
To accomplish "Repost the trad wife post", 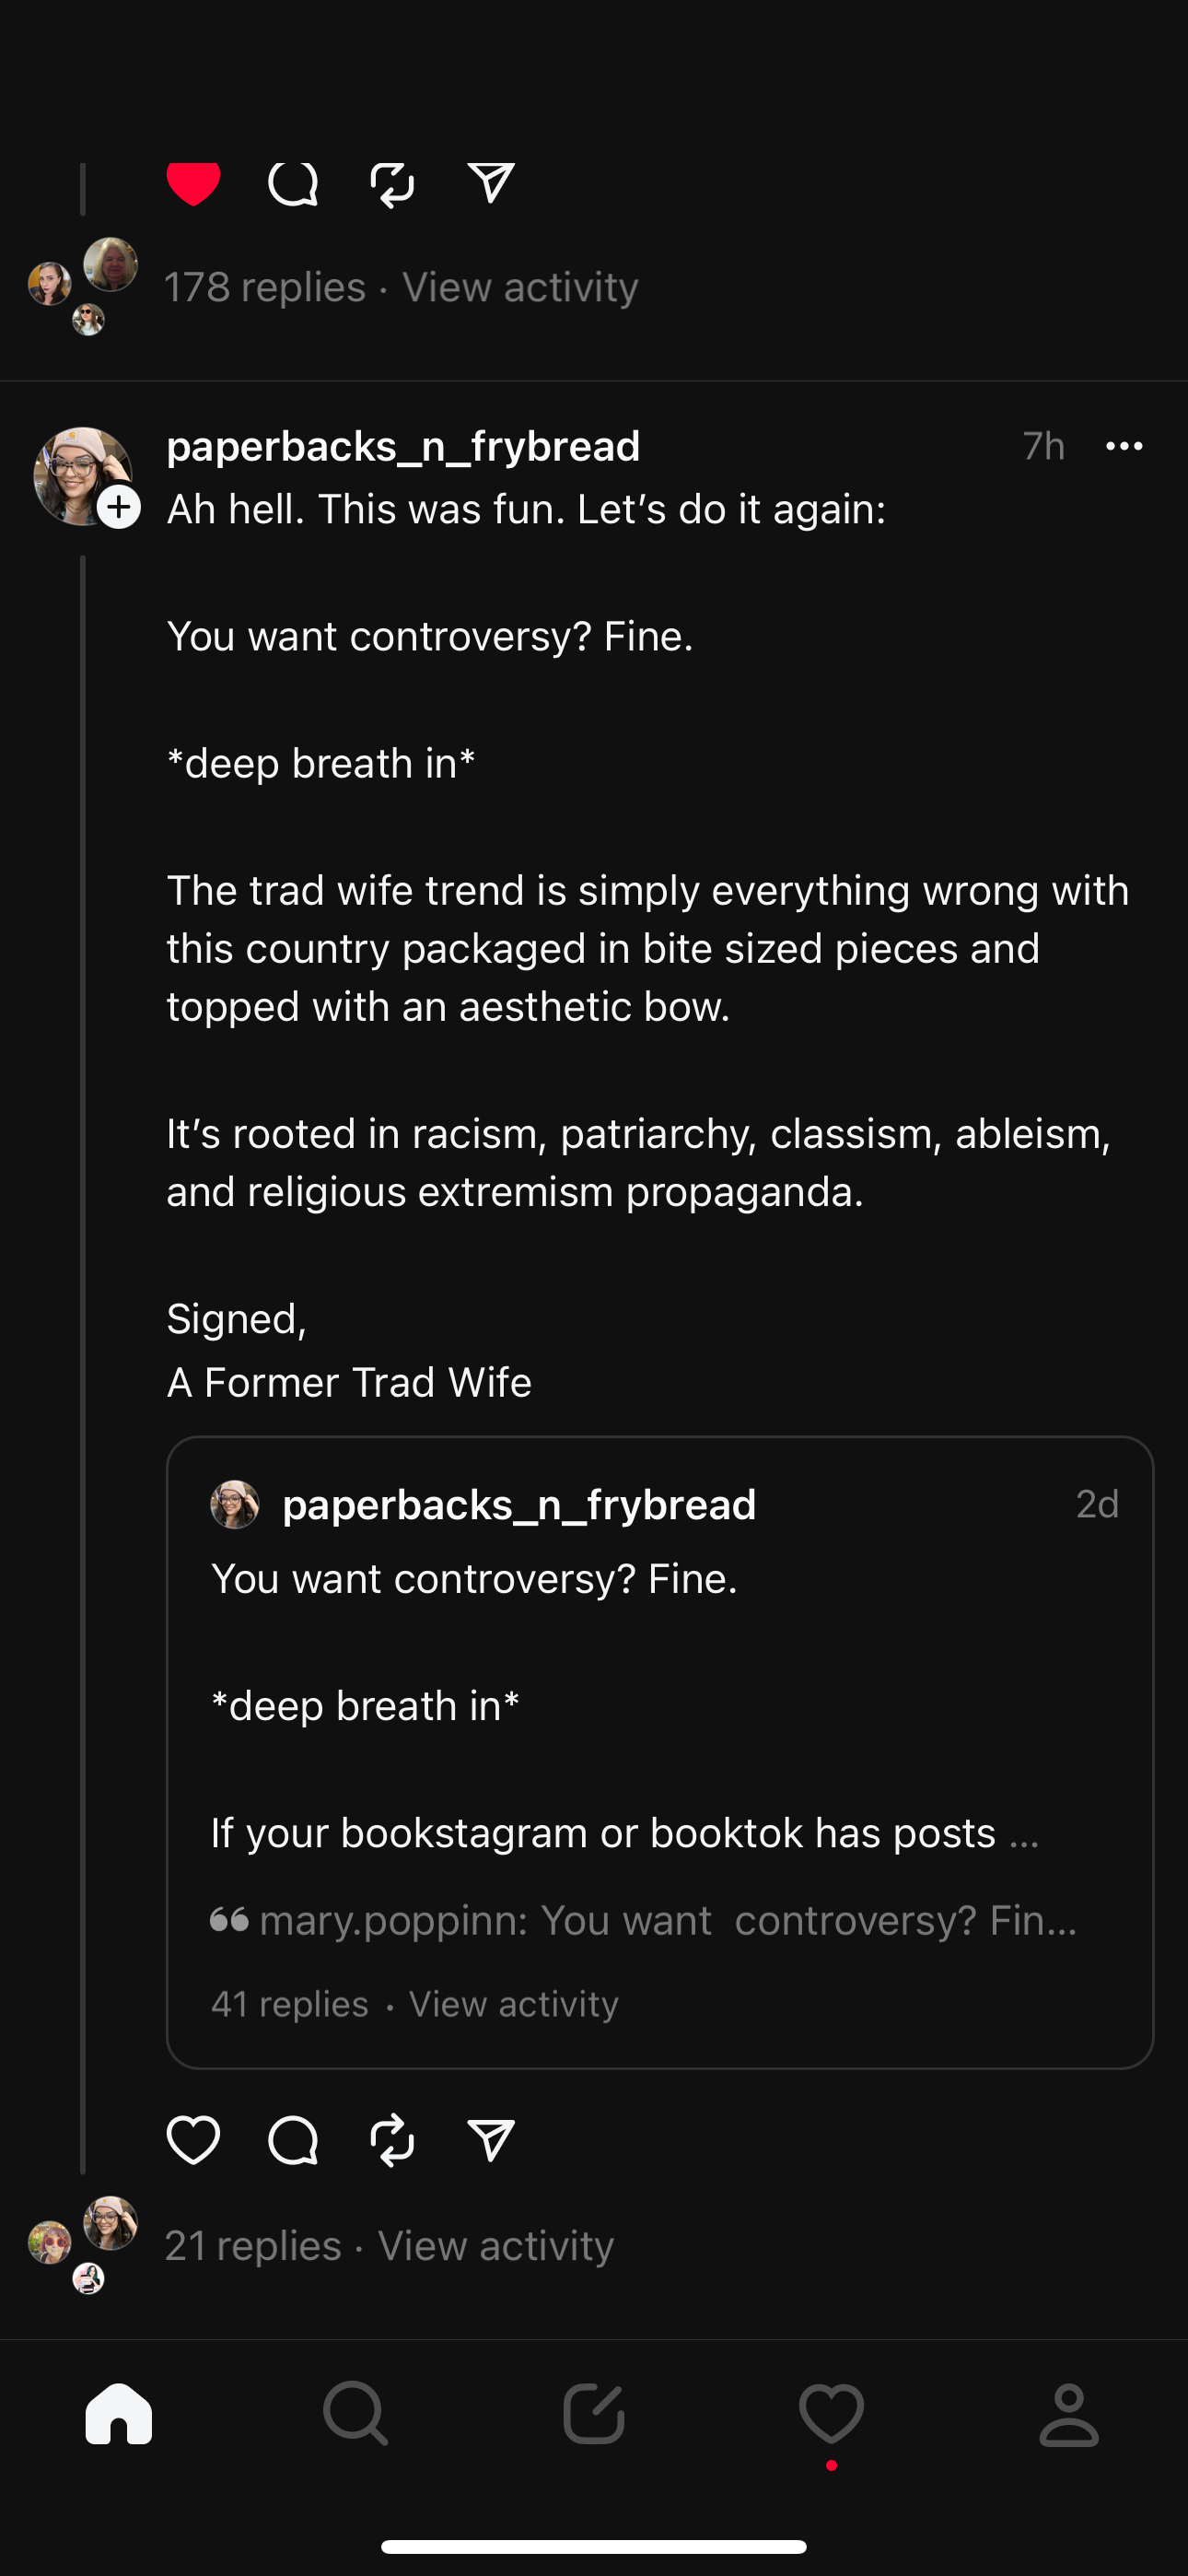I will click(392, 2141).
